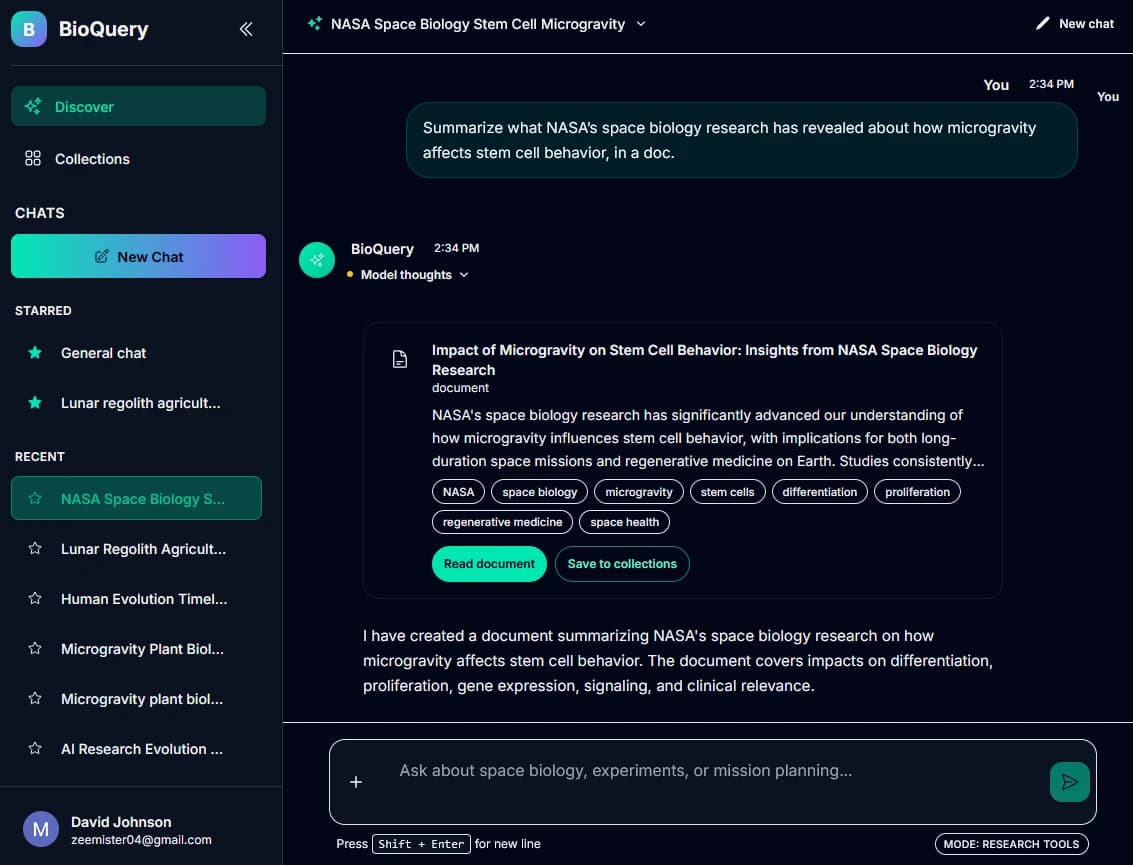Click the plus attachment icon in input
Image resolution: width=1133 pixels, height=865 pixels.
click(x=356, y=782)
